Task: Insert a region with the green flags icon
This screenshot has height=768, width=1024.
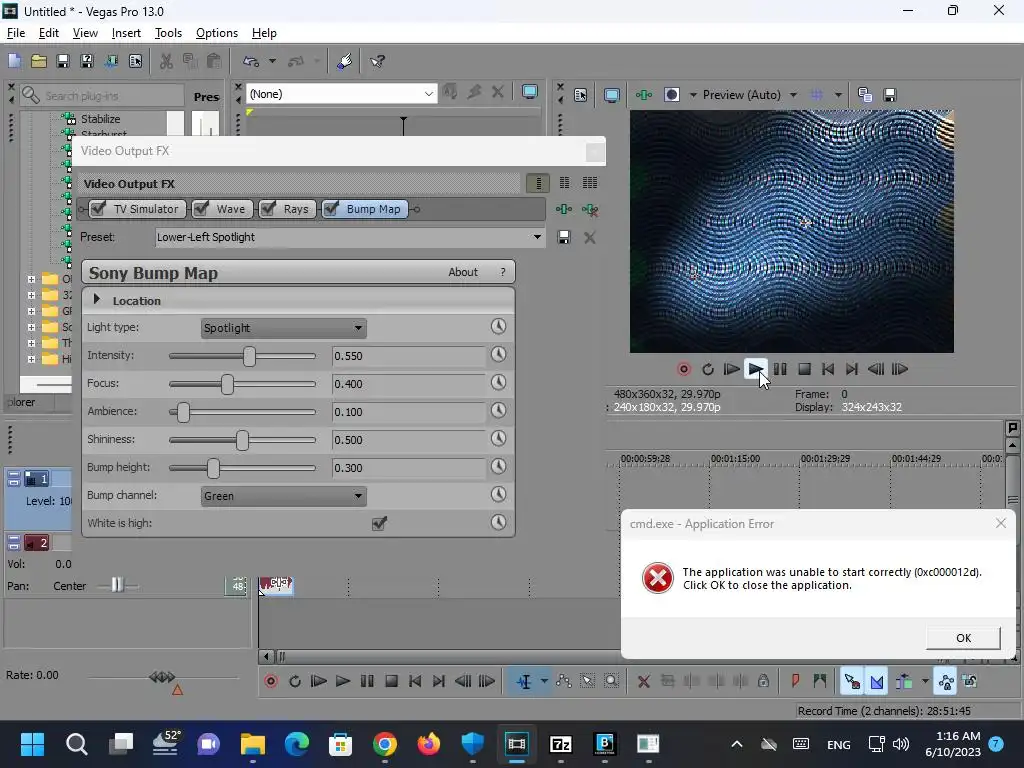Action: click(x=820, y=682)
